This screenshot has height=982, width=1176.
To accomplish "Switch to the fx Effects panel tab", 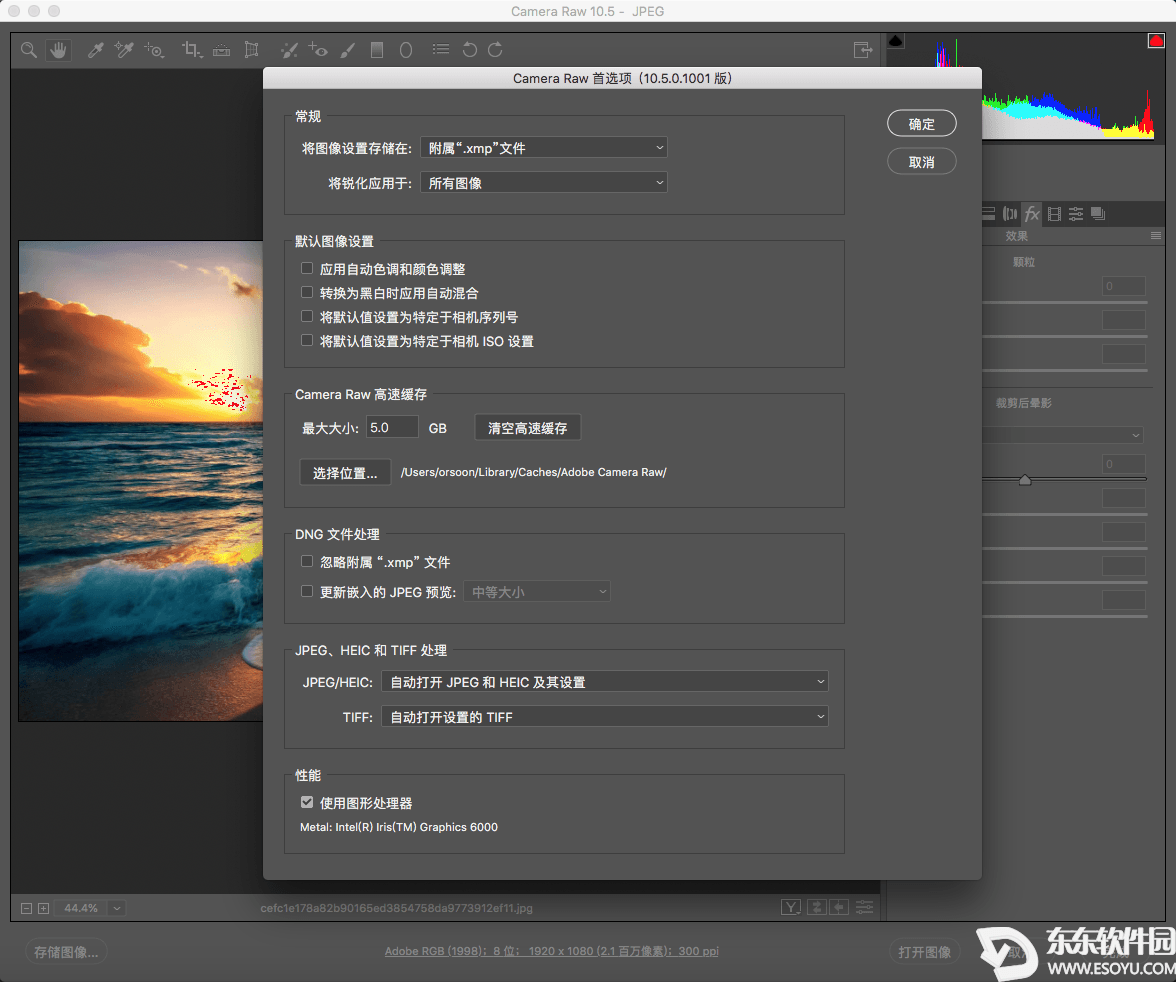I will point(1032,214).
